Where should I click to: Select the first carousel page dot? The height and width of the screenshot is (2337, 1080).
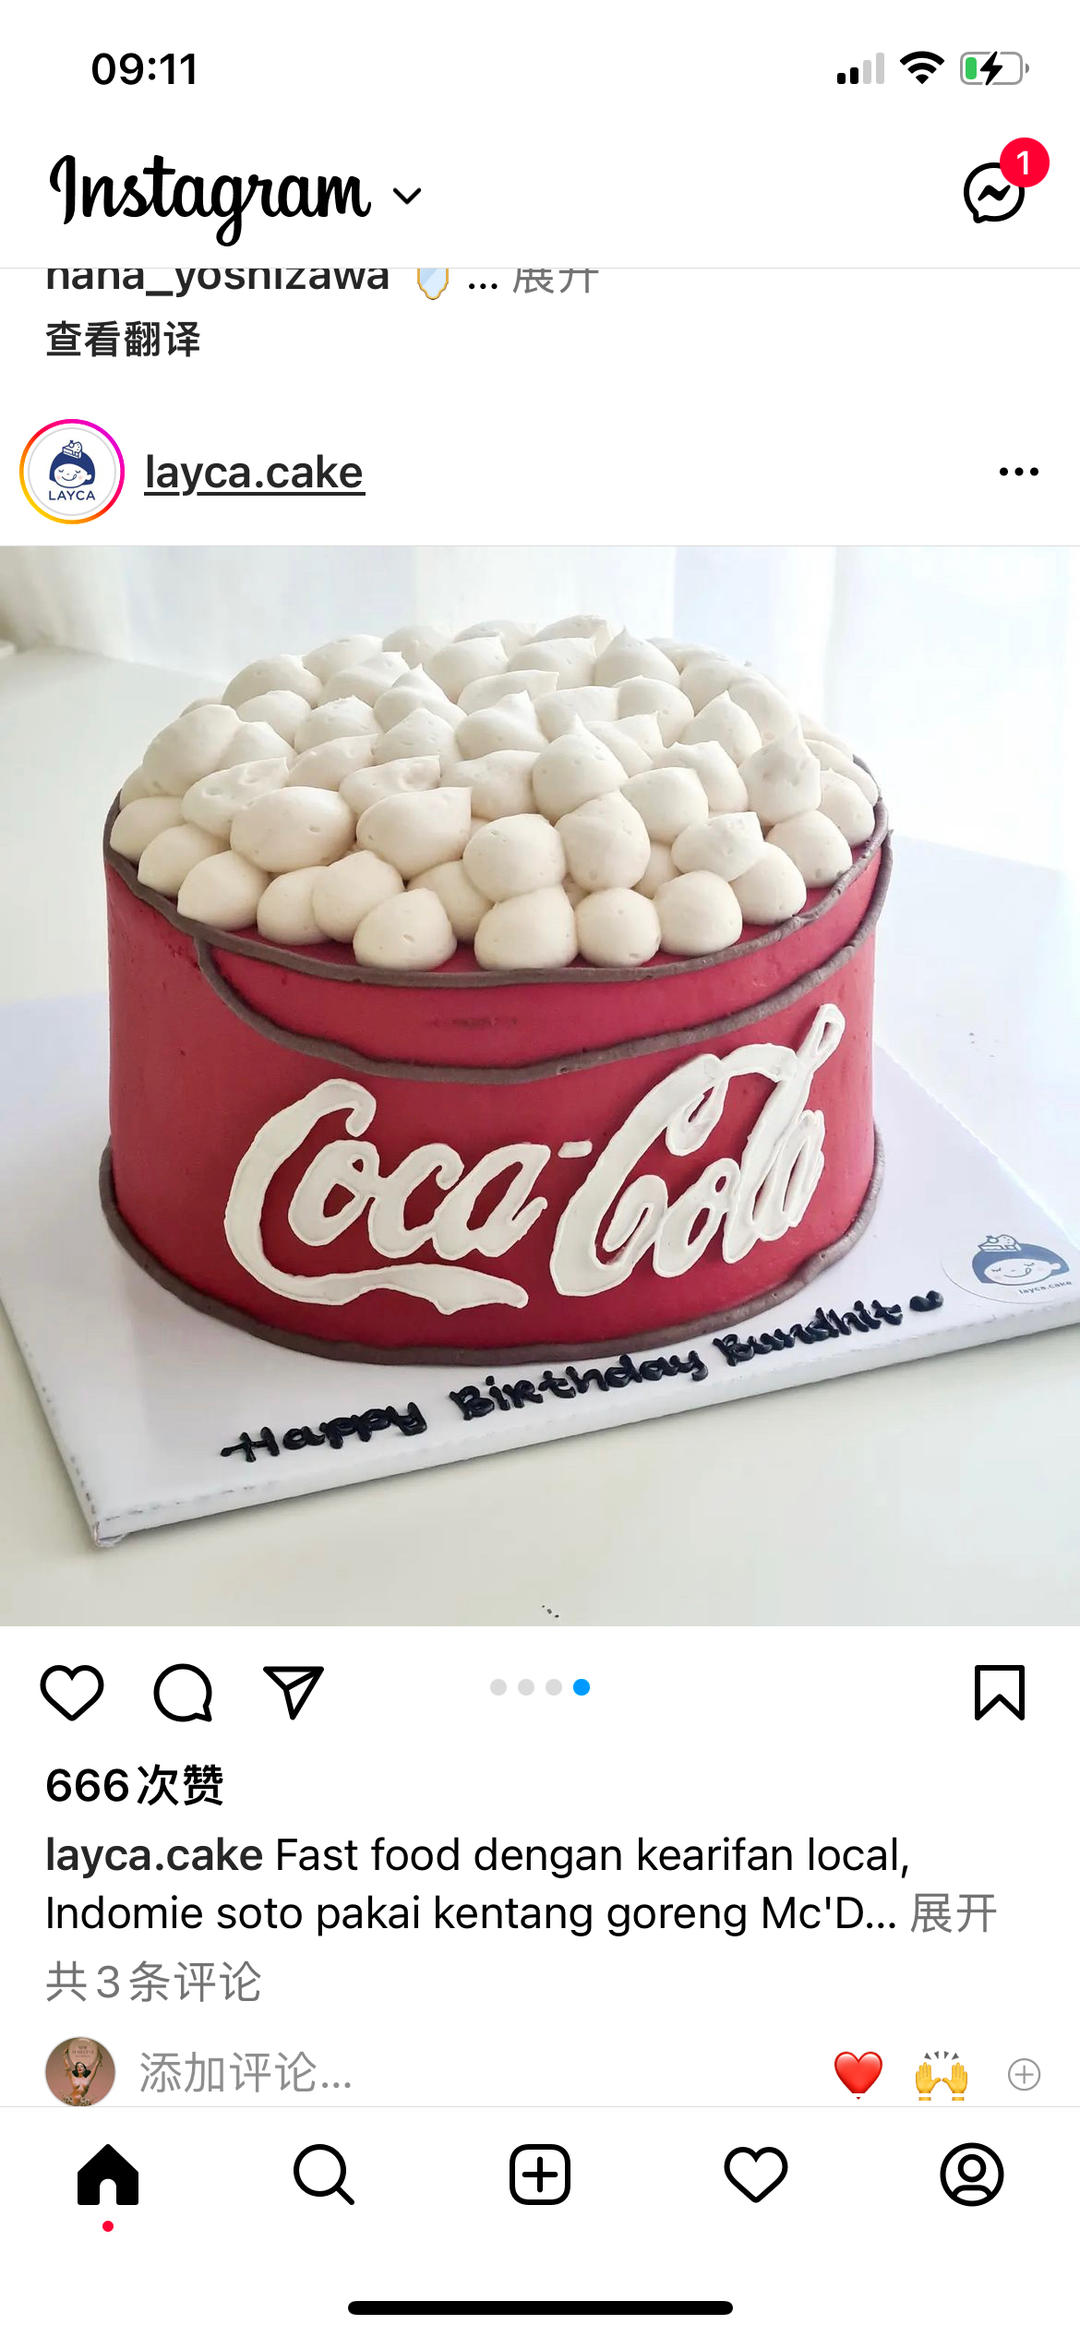pyautogui.click(x=498, y=1687)
